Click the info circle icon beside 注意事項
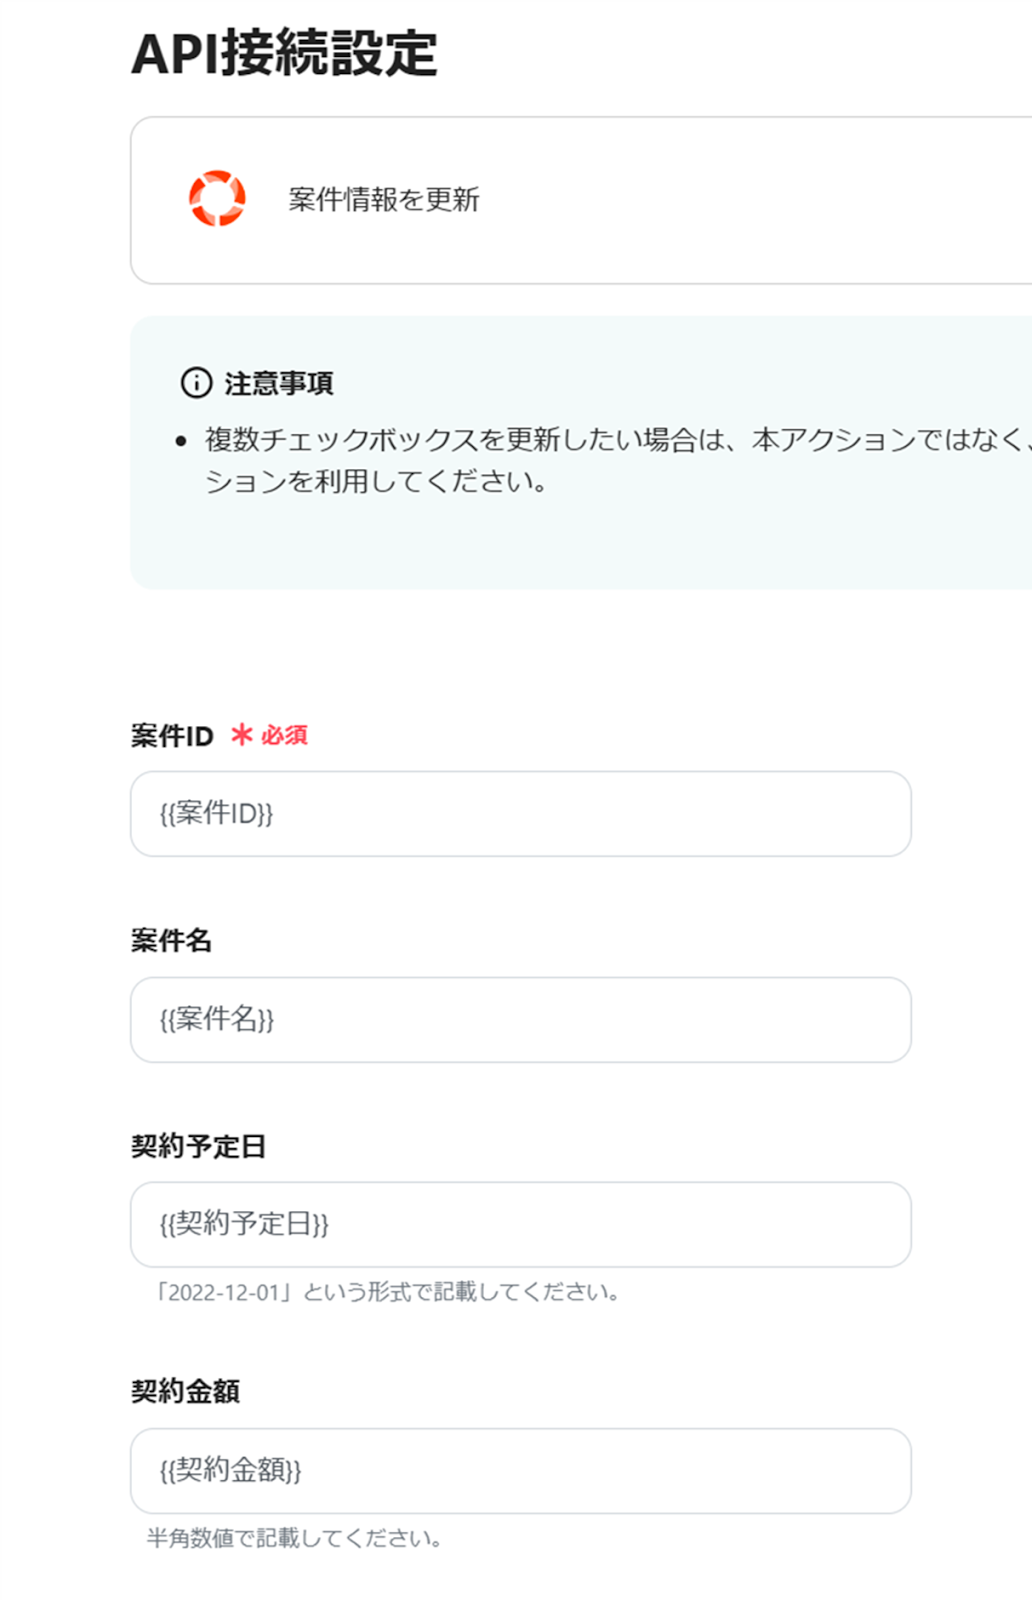This screenshot has width=1032, height=1600. (196, 382)
